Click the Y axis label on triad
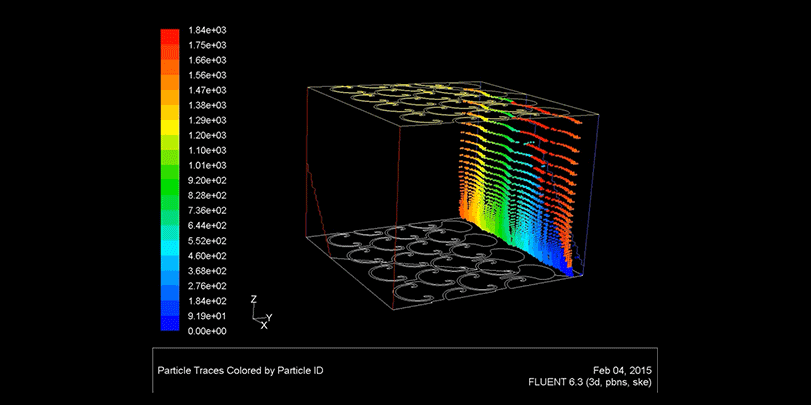Screen dimensions: 811x405 [270, 316]
